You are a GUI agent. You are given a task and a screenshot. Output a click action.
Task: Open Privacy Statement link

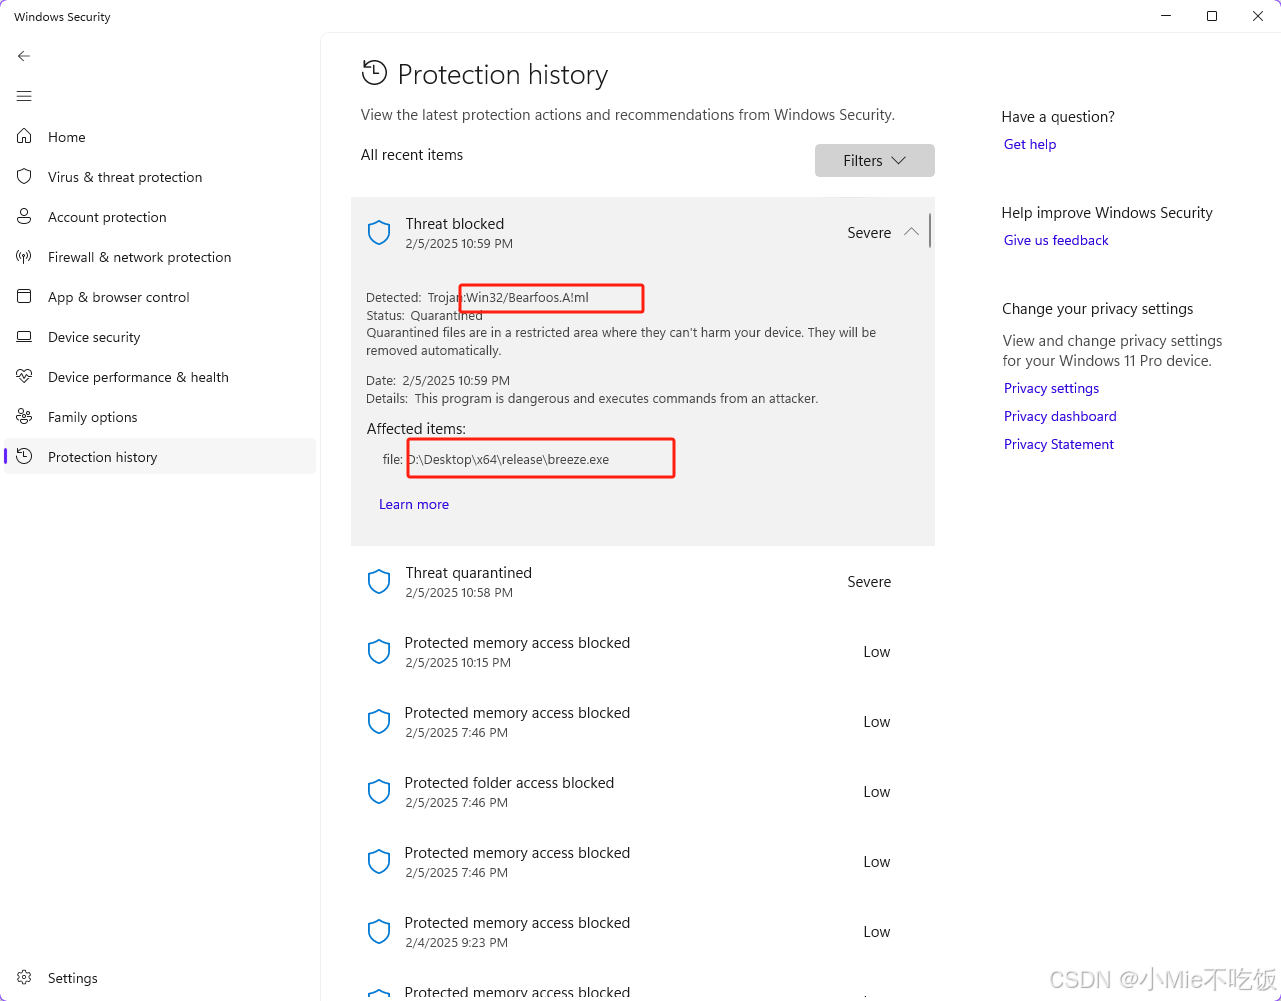tap(1059, 444)
